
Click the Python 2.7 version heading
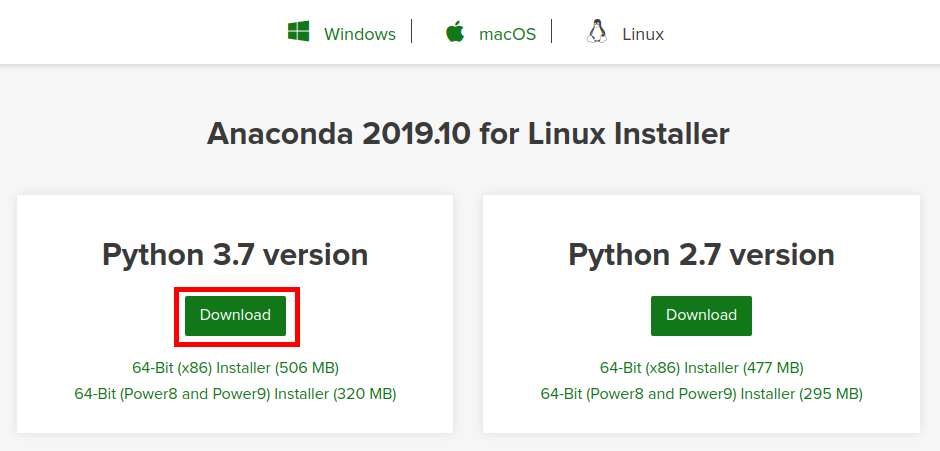point(701,255)
